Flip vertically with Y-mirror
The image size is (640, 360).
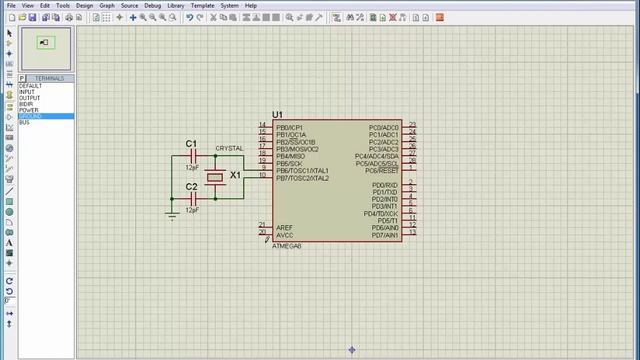click(x=9, y=324)
